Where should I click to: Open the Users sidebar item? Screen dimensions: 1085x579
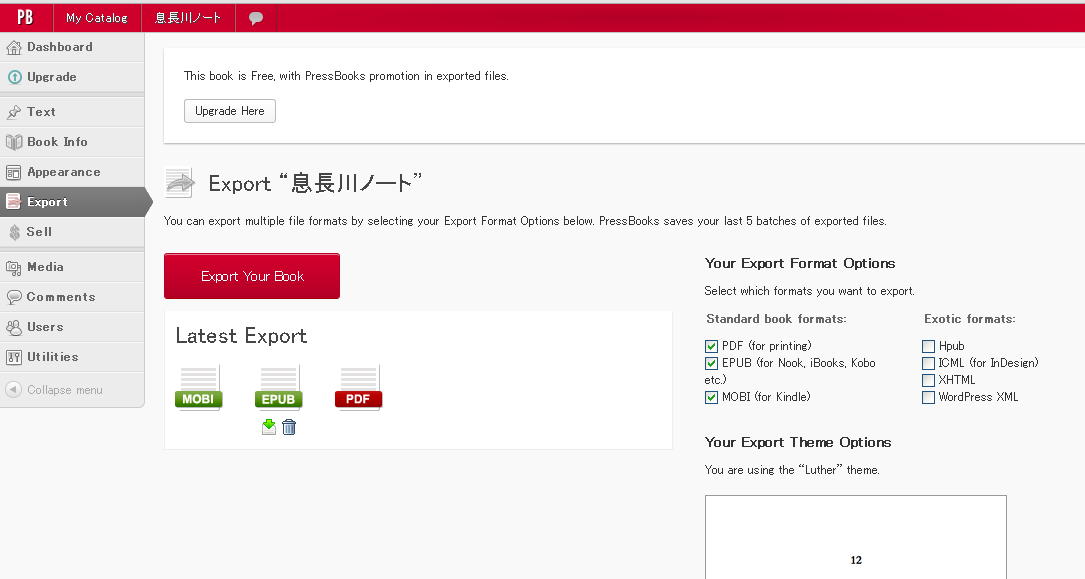[x=72, y=327]
